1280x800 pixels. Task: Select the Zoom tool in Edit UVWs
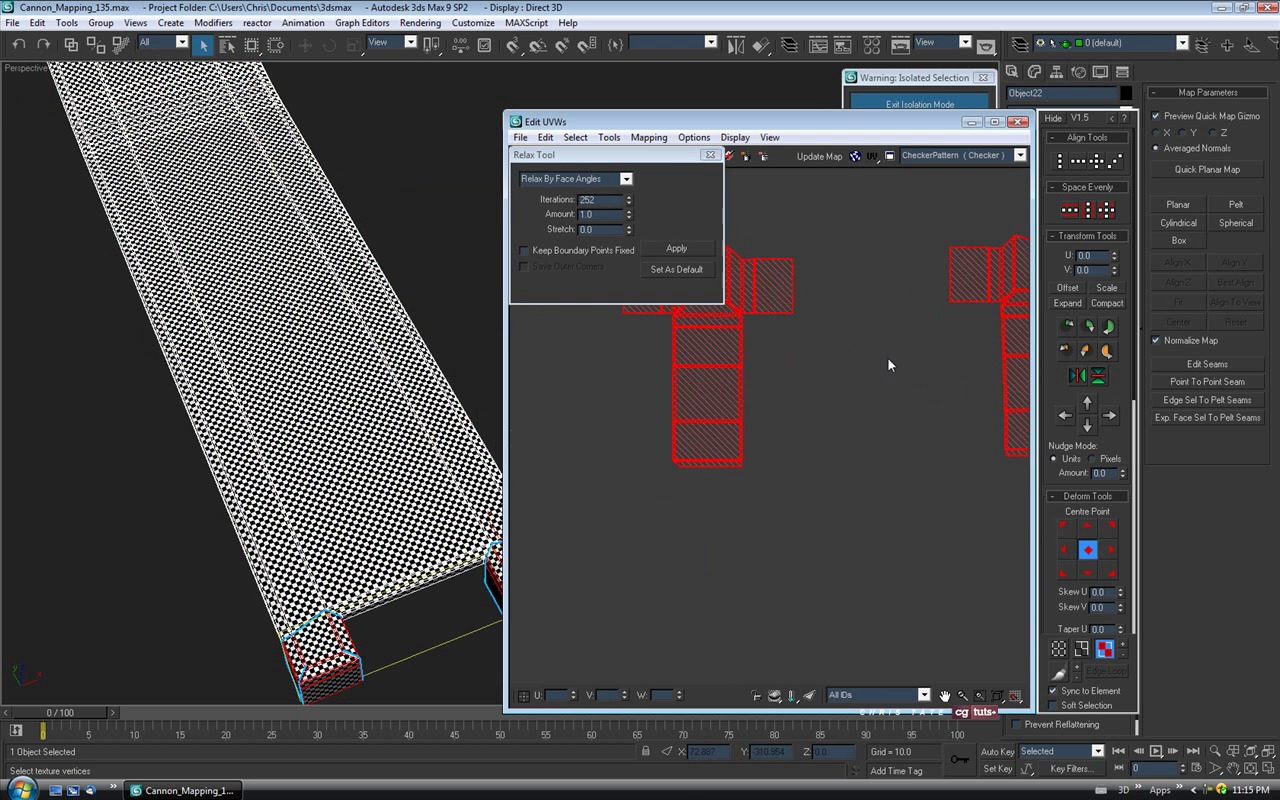[x=962, y=696]
